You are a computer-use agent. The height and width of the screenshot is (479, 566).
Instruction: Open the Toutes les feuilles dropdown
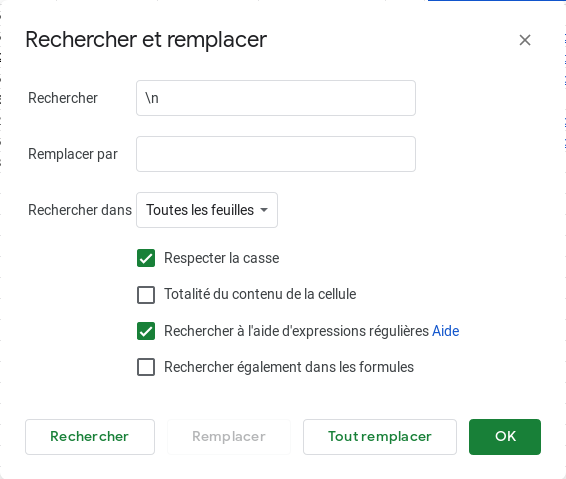pyautogui.click(x=207, y=210)
